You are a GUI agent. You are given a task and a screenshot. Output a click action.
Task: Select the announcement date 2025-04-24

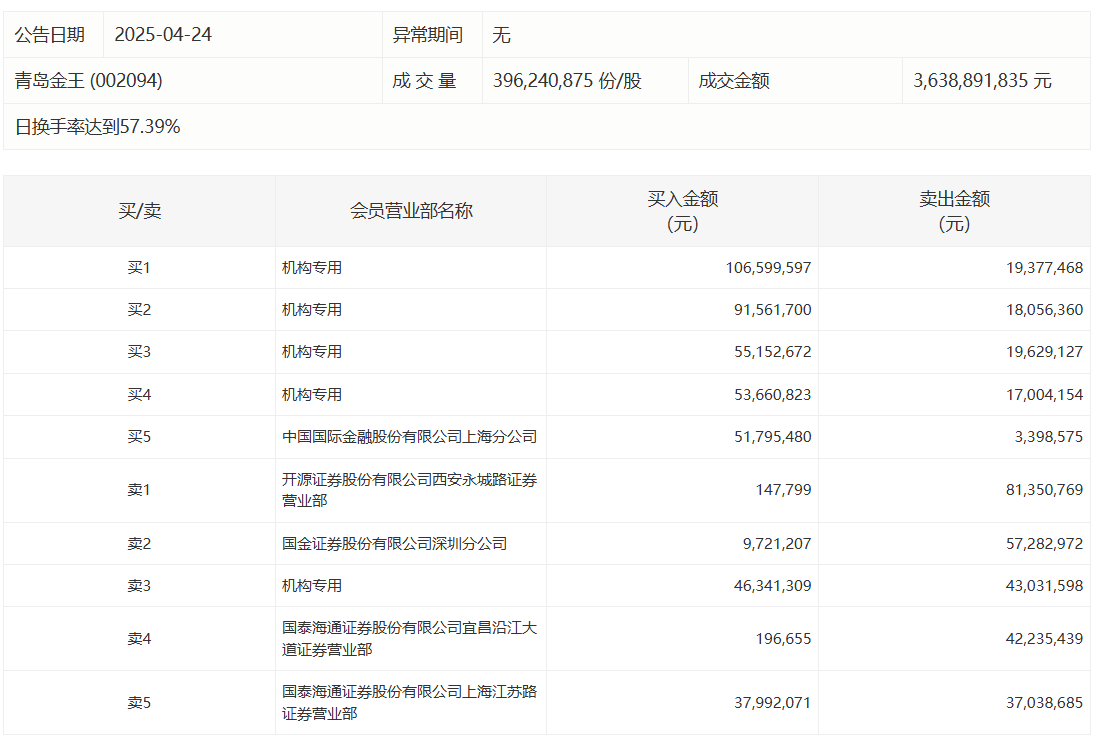[163, 35]
